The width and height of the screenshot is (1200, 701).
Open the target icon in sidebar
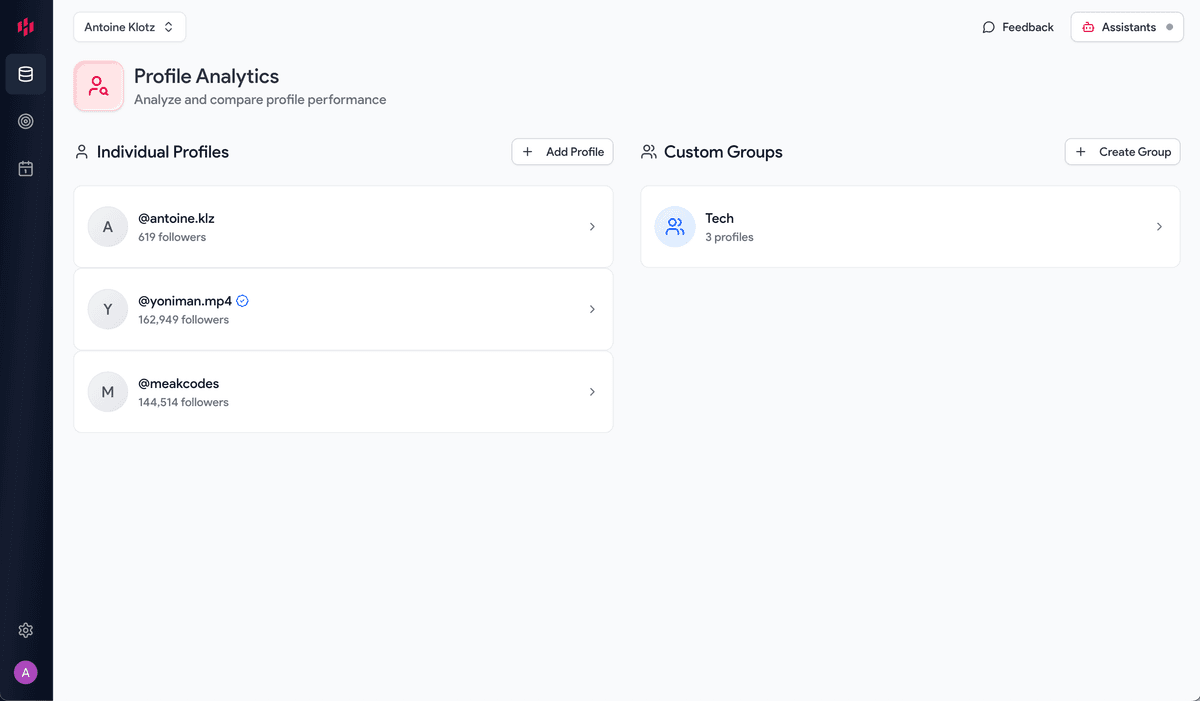click(x=26, y=121)
